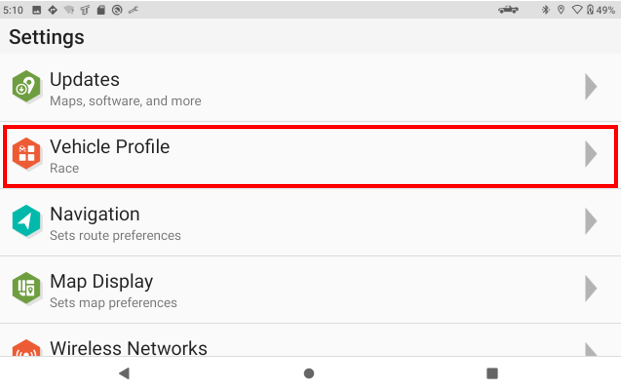Screen dimensions: 625x389
Task: Tap the orange Vehicle Profile hexagon icon
Action: tap(26, 153)
